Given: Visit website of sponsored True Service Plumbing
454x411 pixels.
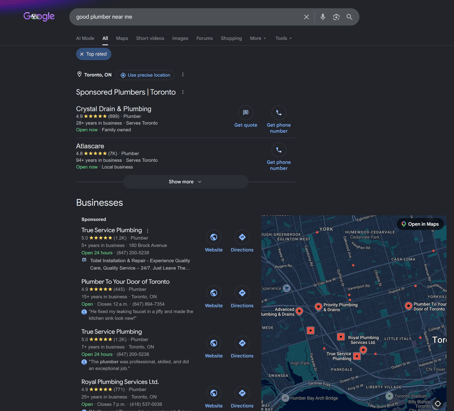Looking at the screenshot, I should [214, 241].
